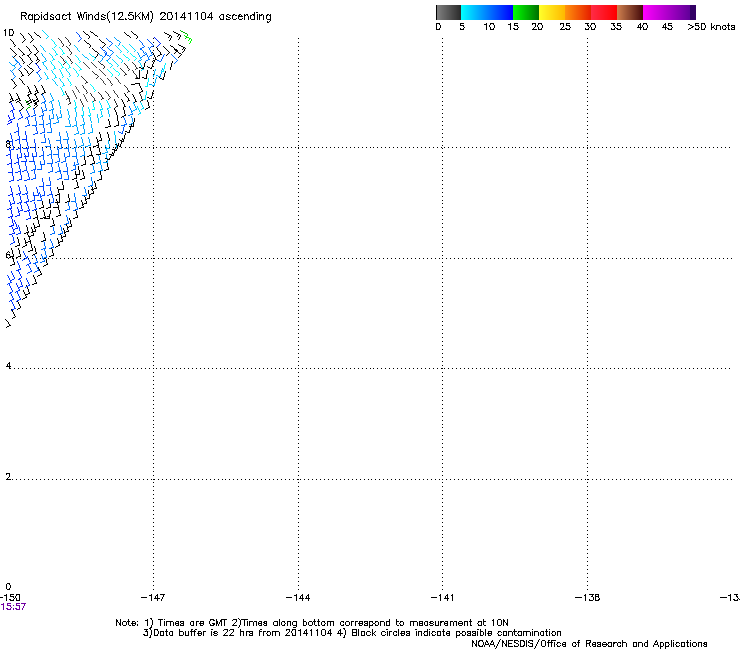Click the '-144' longitude label
Viewport: 740px width, 650px height.
pos(298,598)
